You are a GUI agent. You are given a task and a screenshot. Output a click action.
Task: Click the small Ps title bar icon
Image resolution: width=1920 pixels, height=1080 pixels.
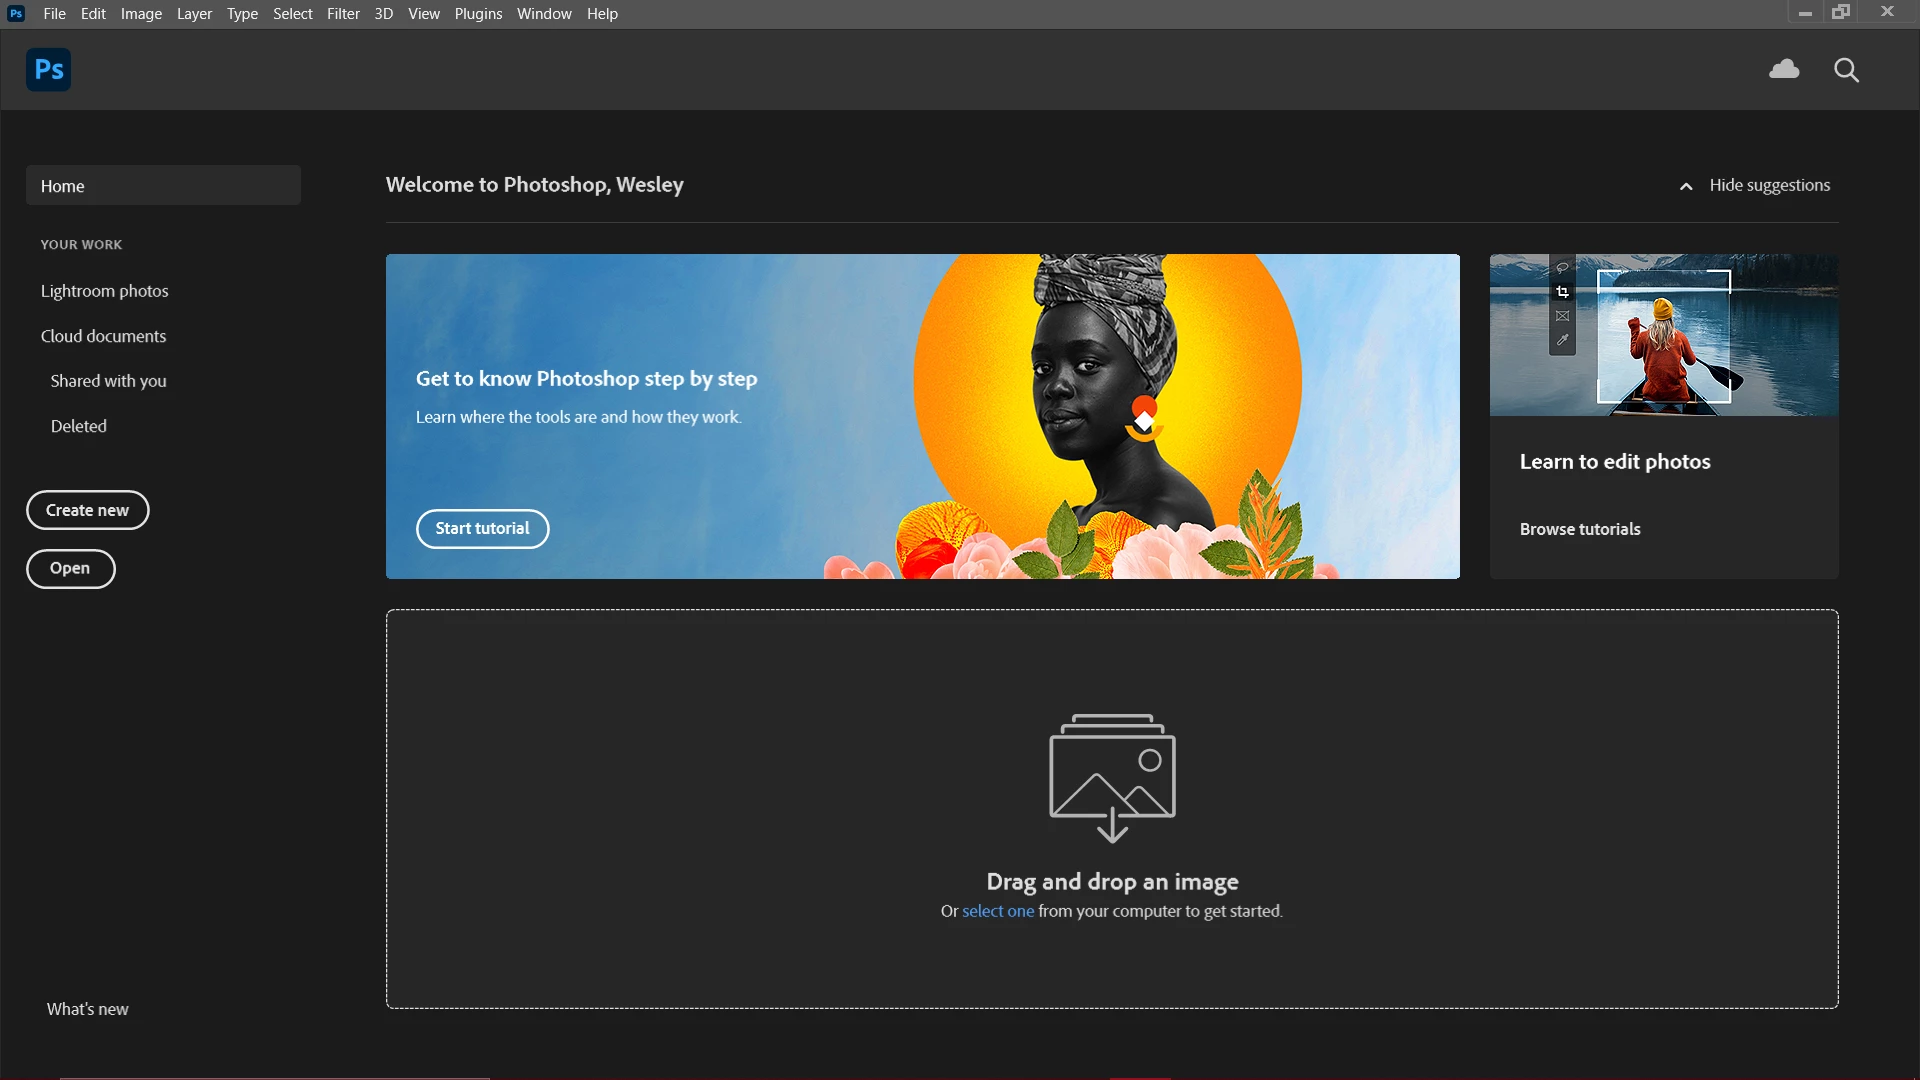(x=16, y=13)
